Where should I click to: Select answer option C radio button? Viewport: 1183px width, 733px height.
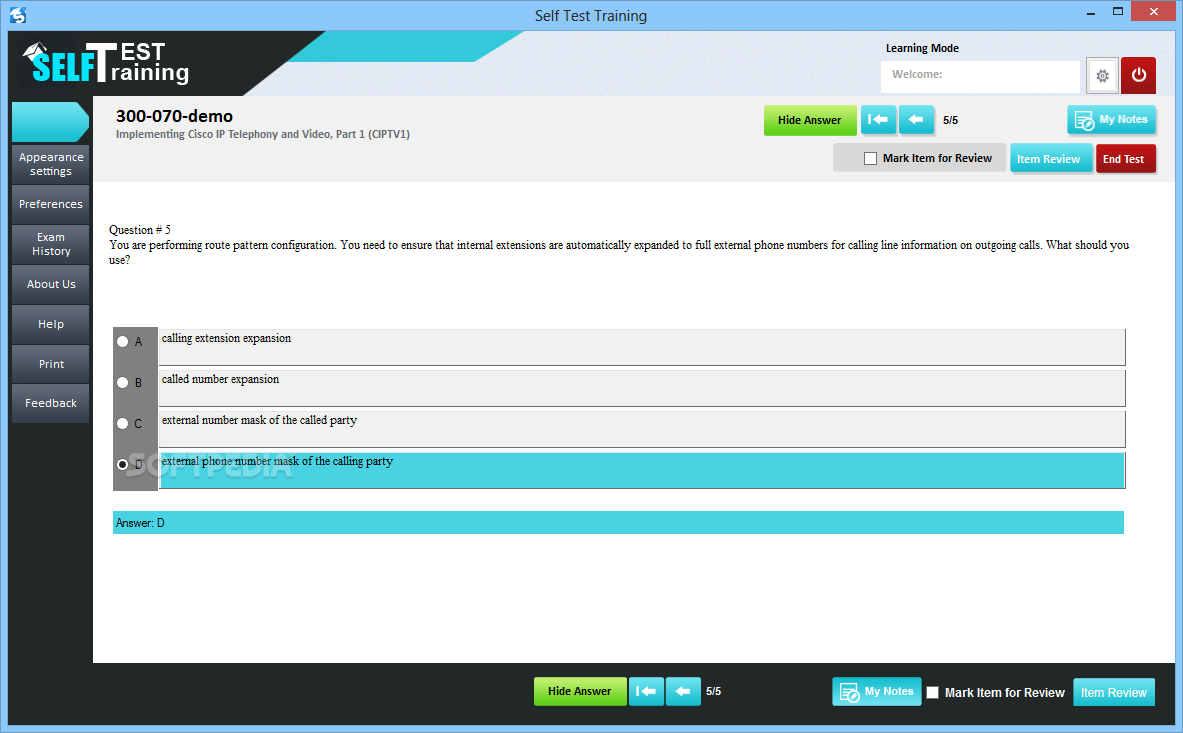[x=122, y=423]
